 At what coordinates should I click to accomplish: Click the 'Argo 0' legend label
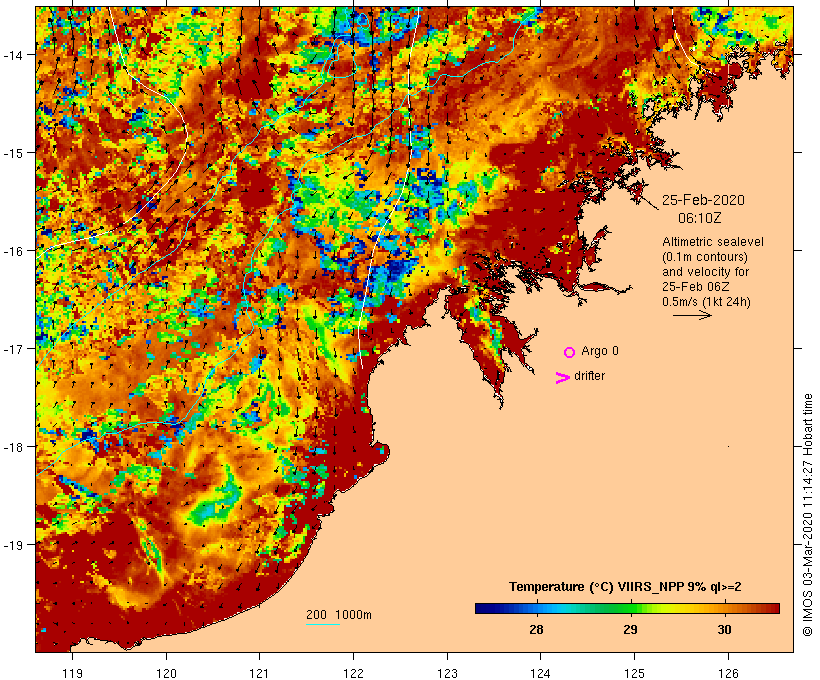600,351
